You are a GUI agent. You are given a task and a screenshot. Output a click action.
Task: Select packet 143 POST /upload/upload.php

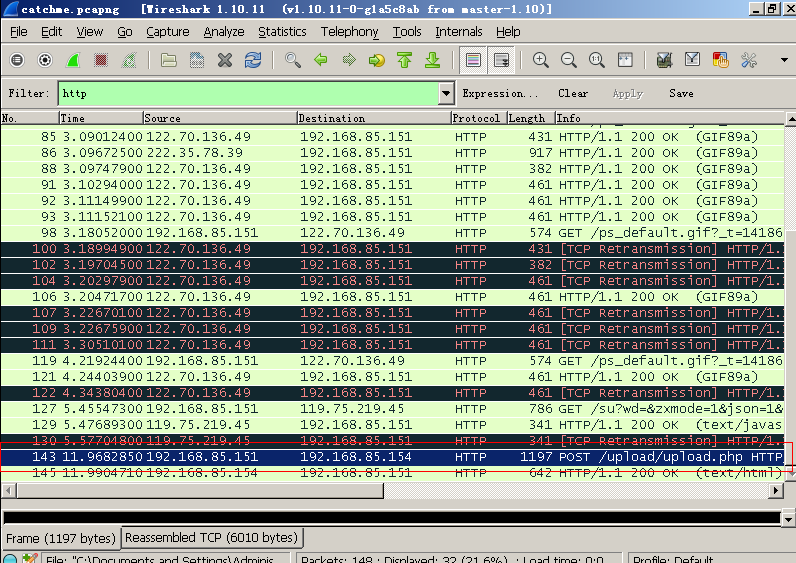coord(392,457)
